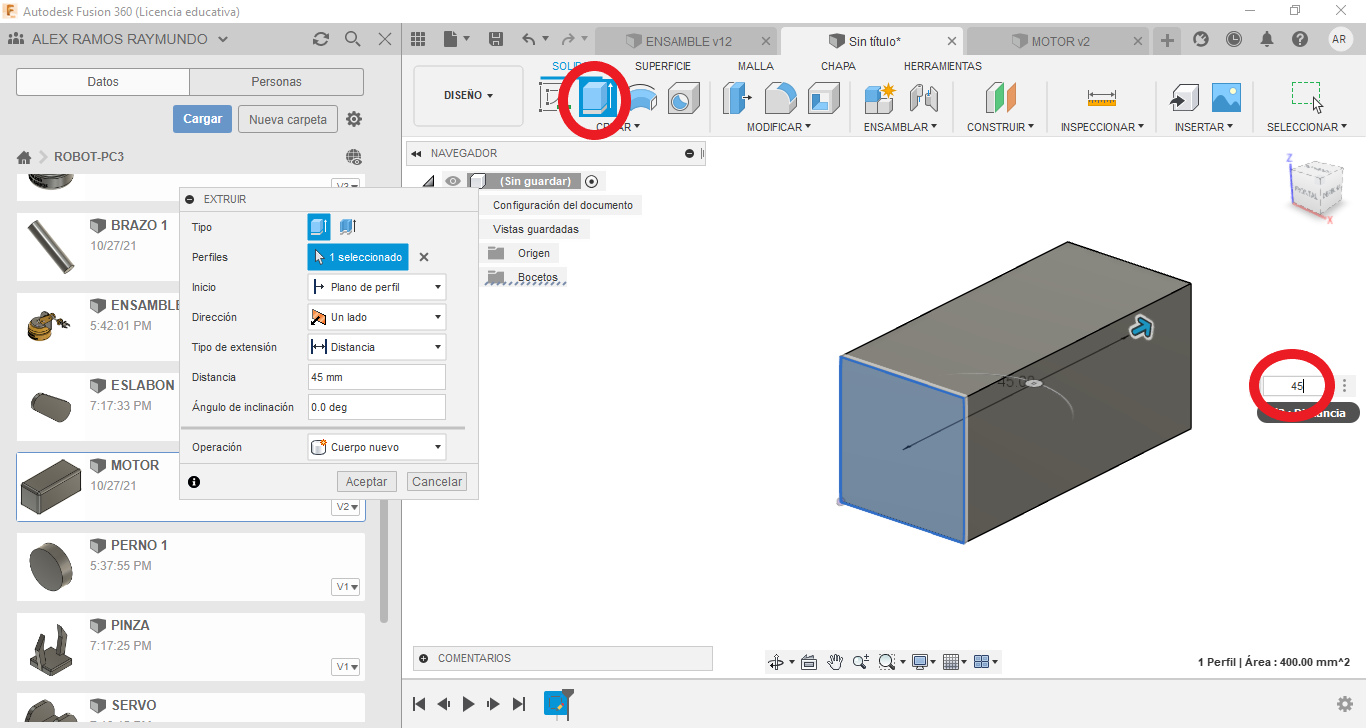Activate the window selection tool
1366x728 pixels.
(x=1307, y=97)
